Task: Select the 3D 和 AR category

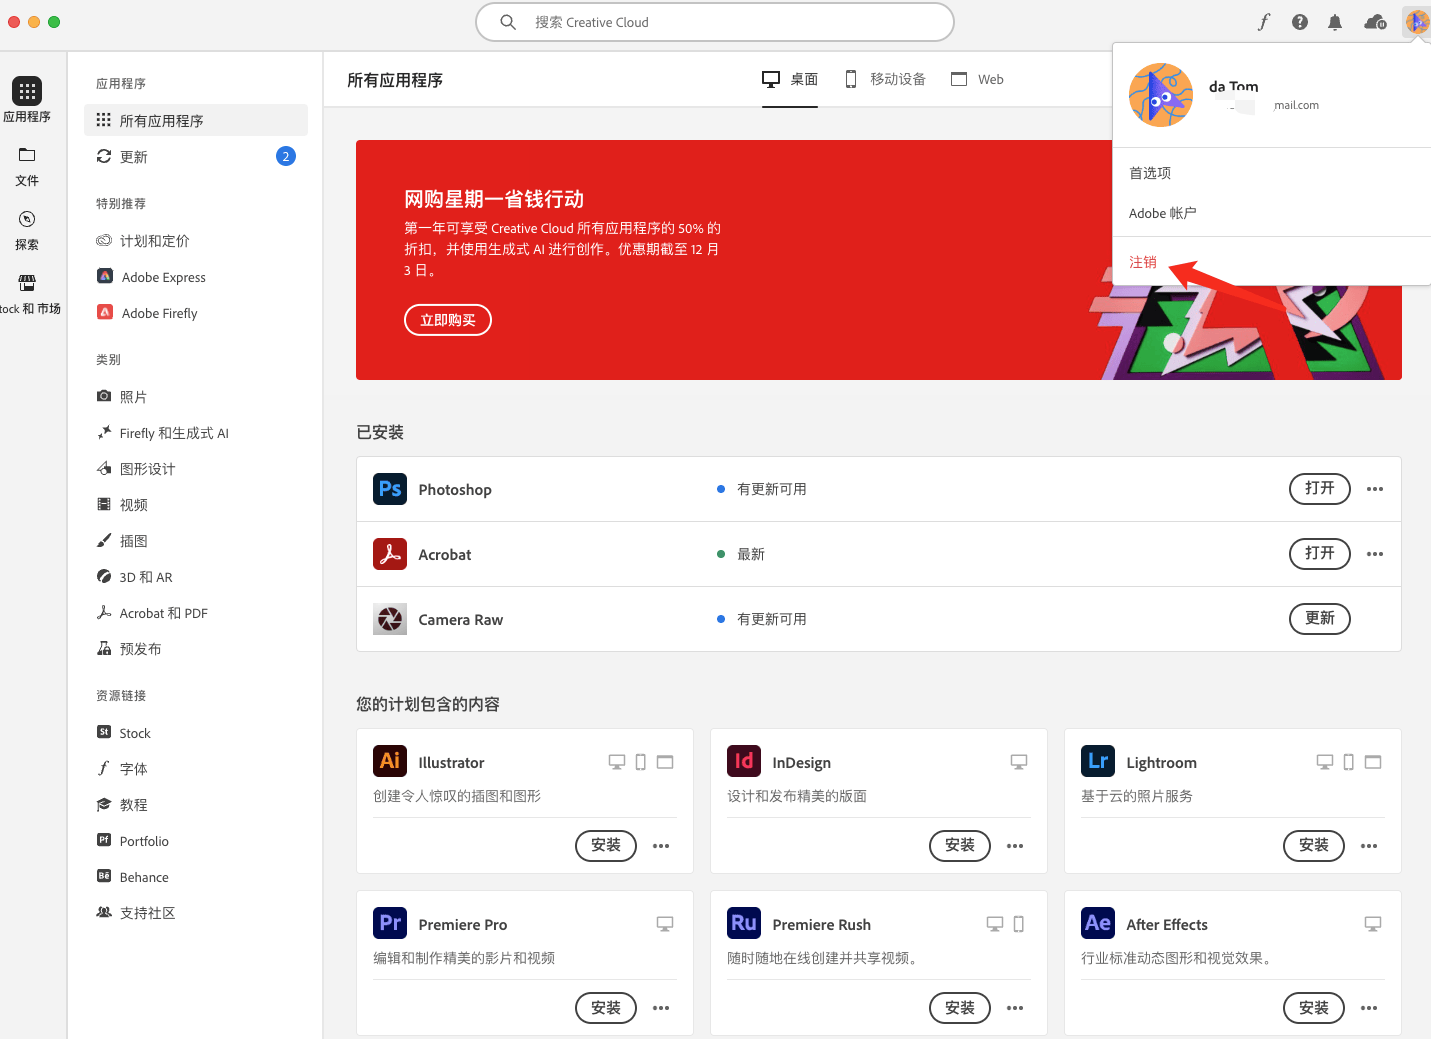Action: click(196, 577)
